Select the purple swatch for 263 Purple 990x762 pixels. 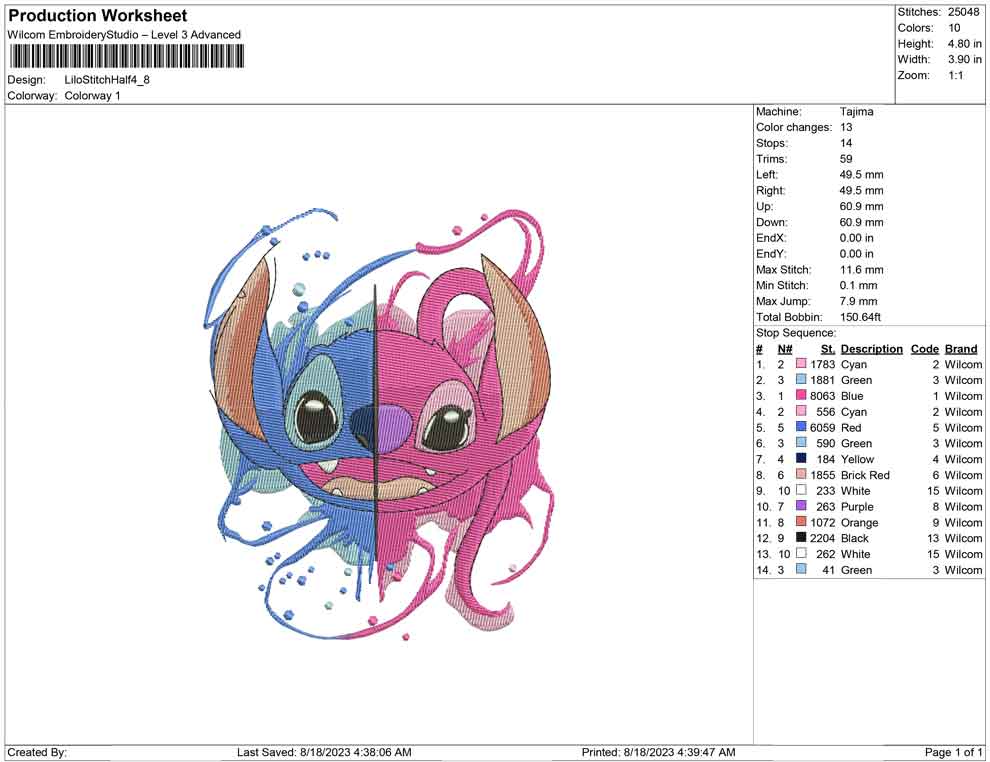801,506
